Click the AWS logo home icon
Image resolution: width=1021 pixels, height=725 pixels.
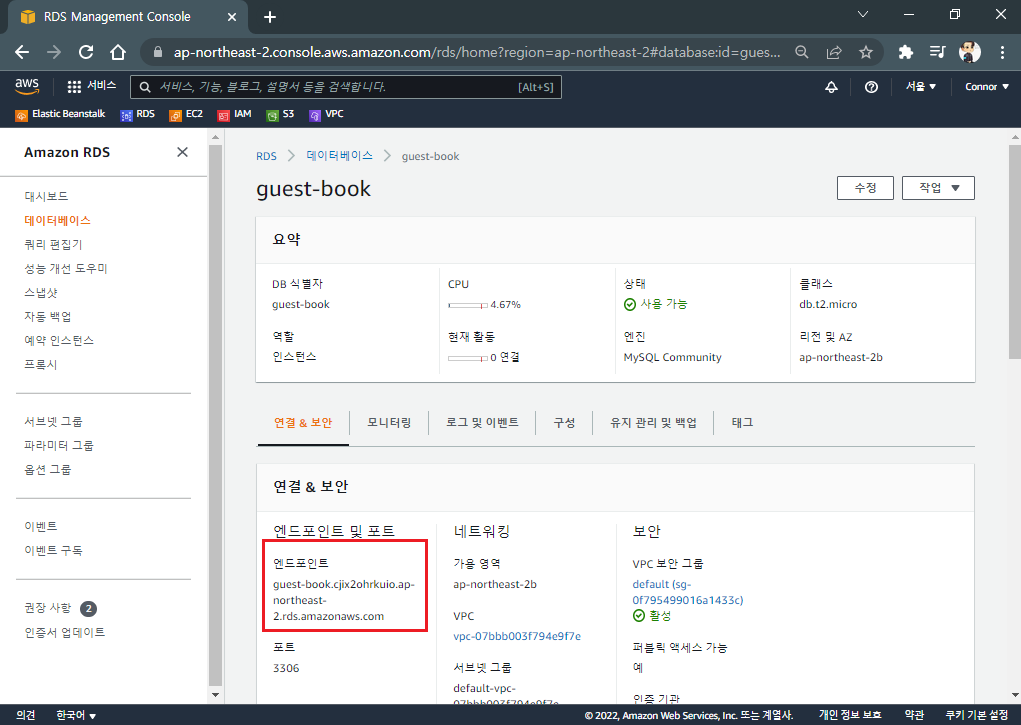(27, 86)
